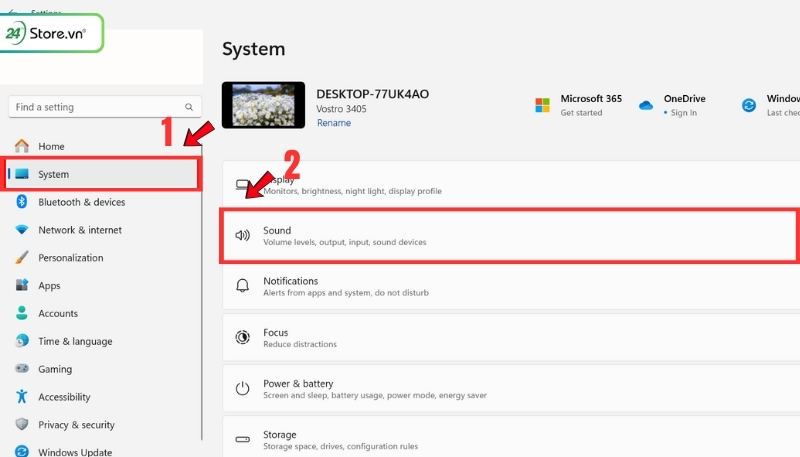
Task: Click the DESKTOP-77UK4AO device name
Action: pos(372,94)
